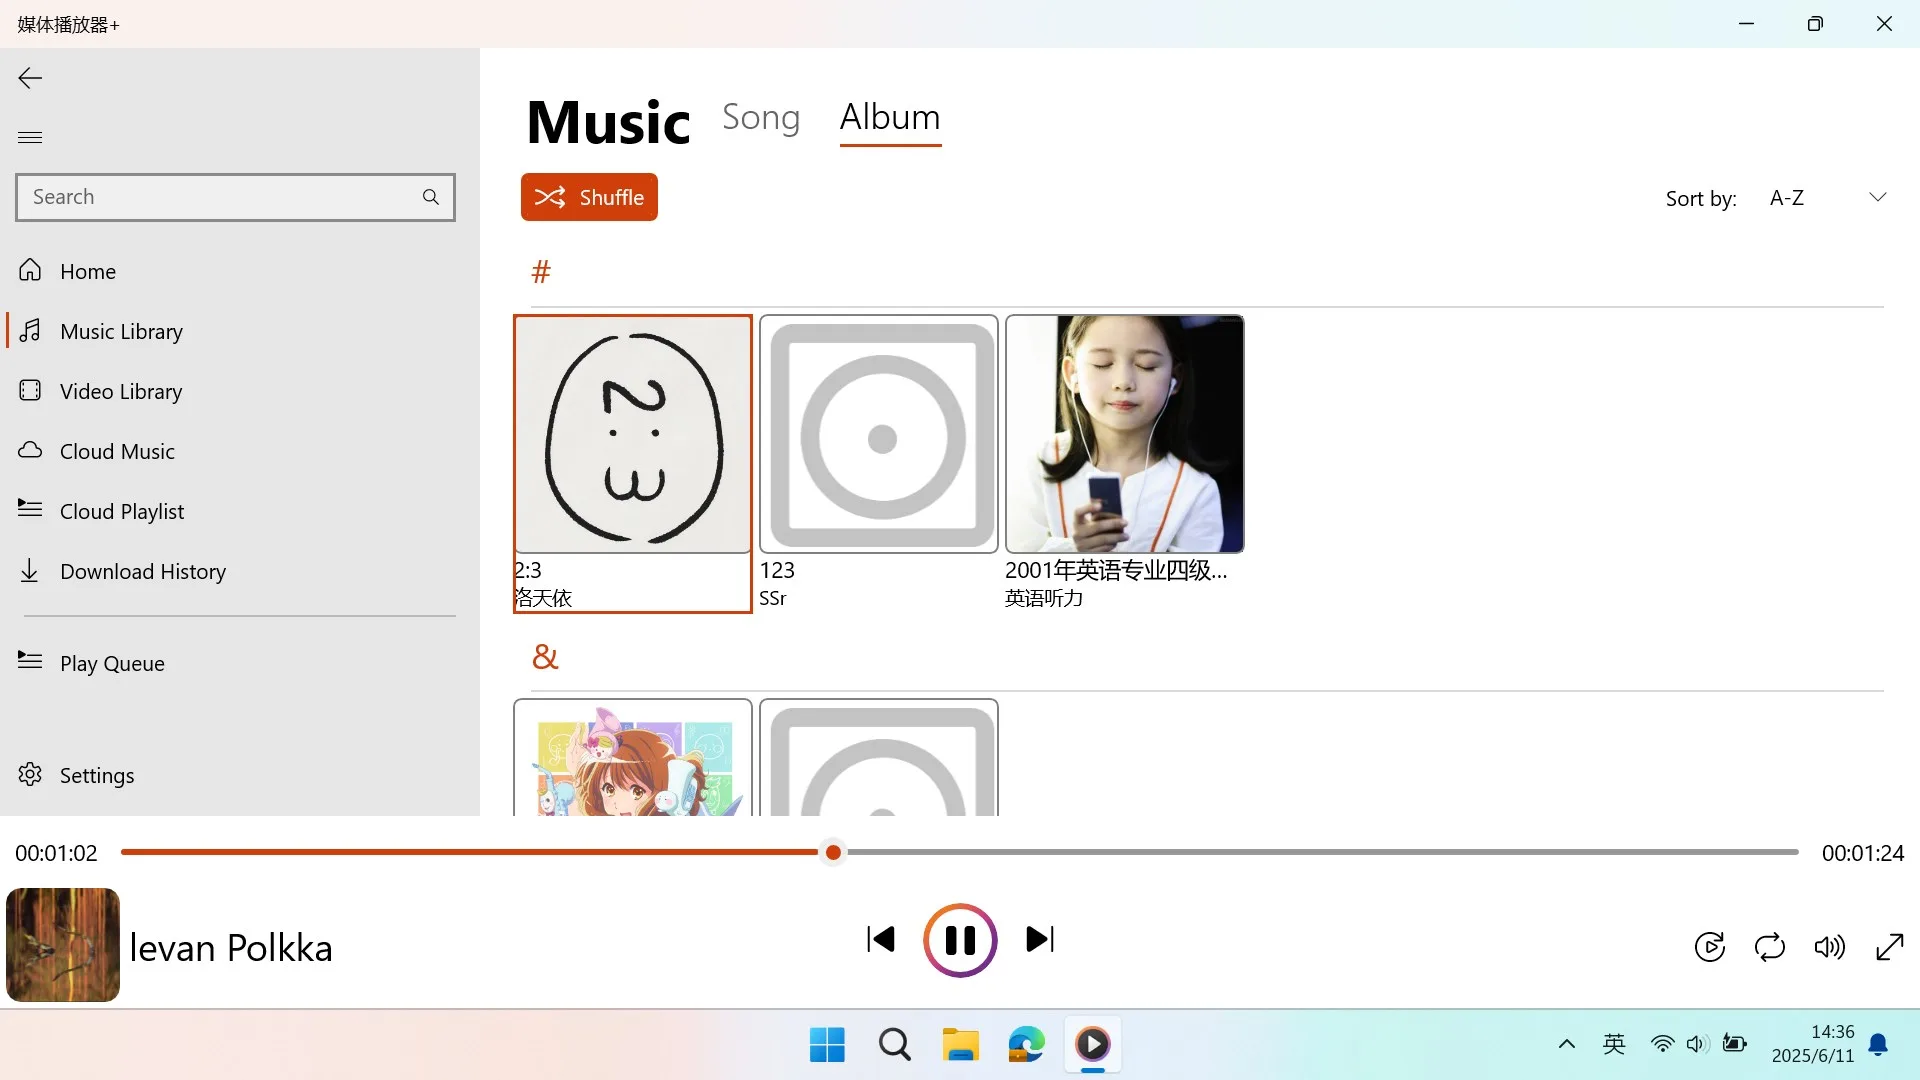1920x1080 pixels.
Task: Open the volume control icon
Action: click(1830, 946)
